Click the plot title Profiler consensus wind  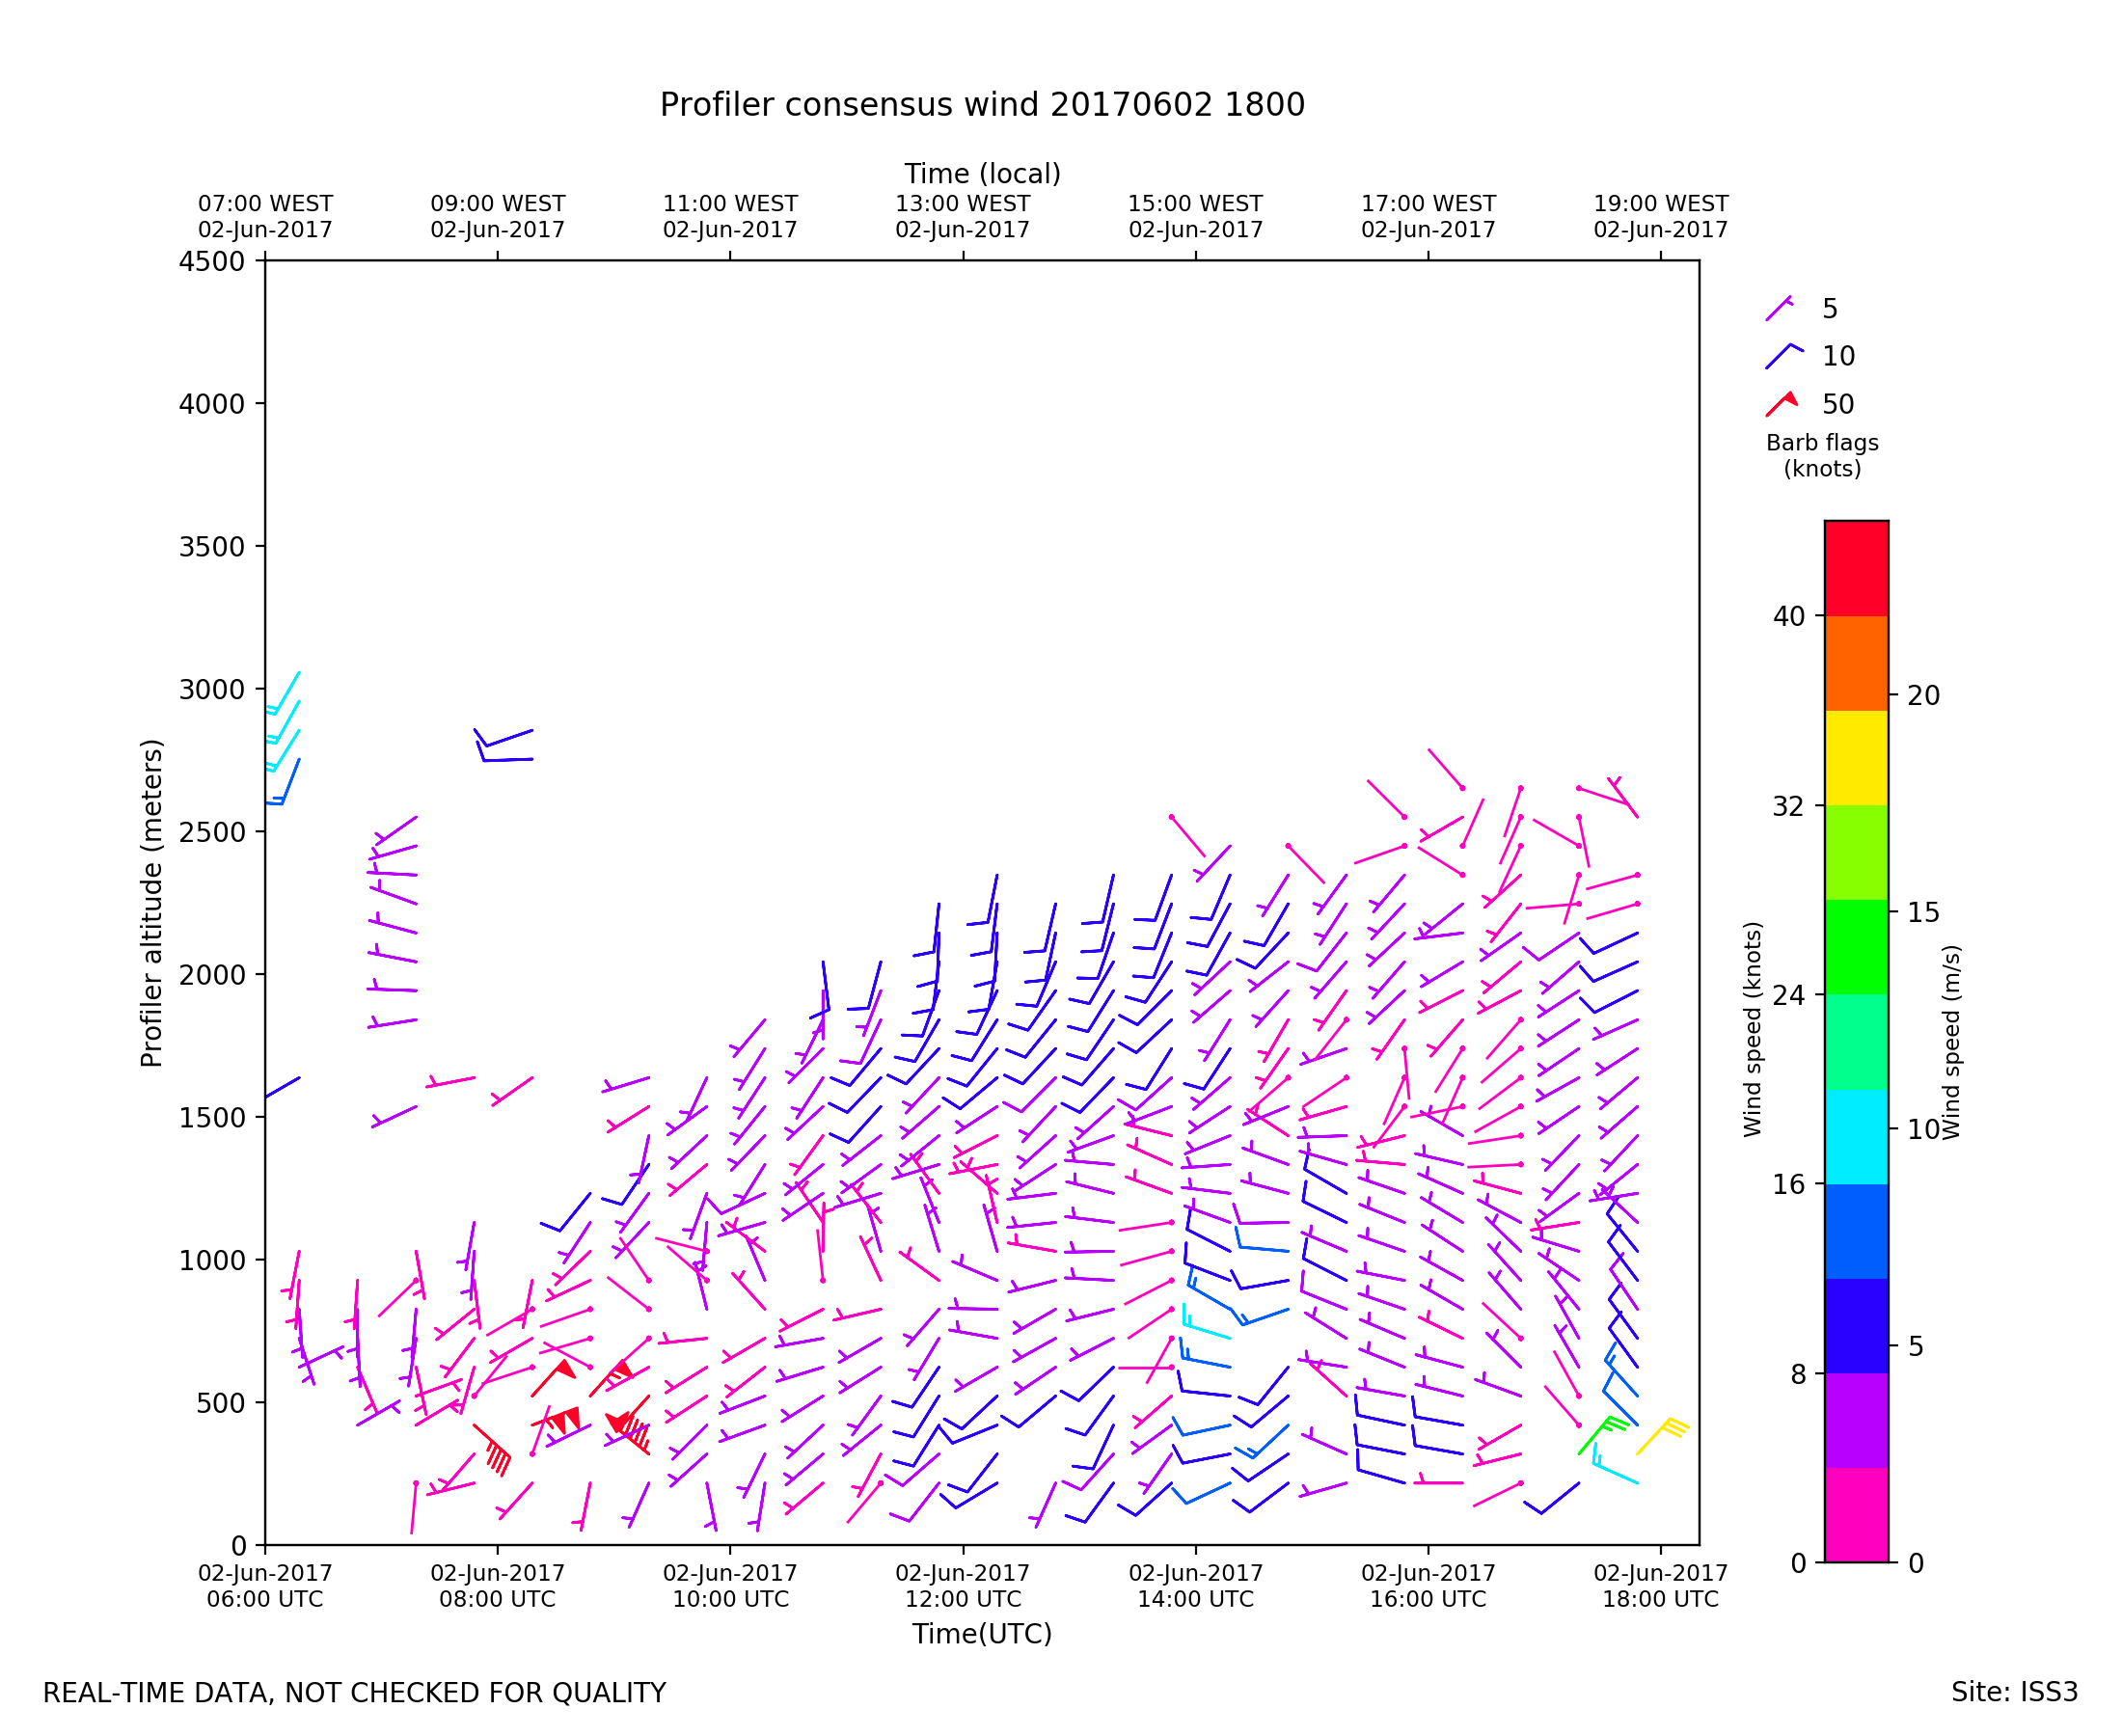(981, 105)
